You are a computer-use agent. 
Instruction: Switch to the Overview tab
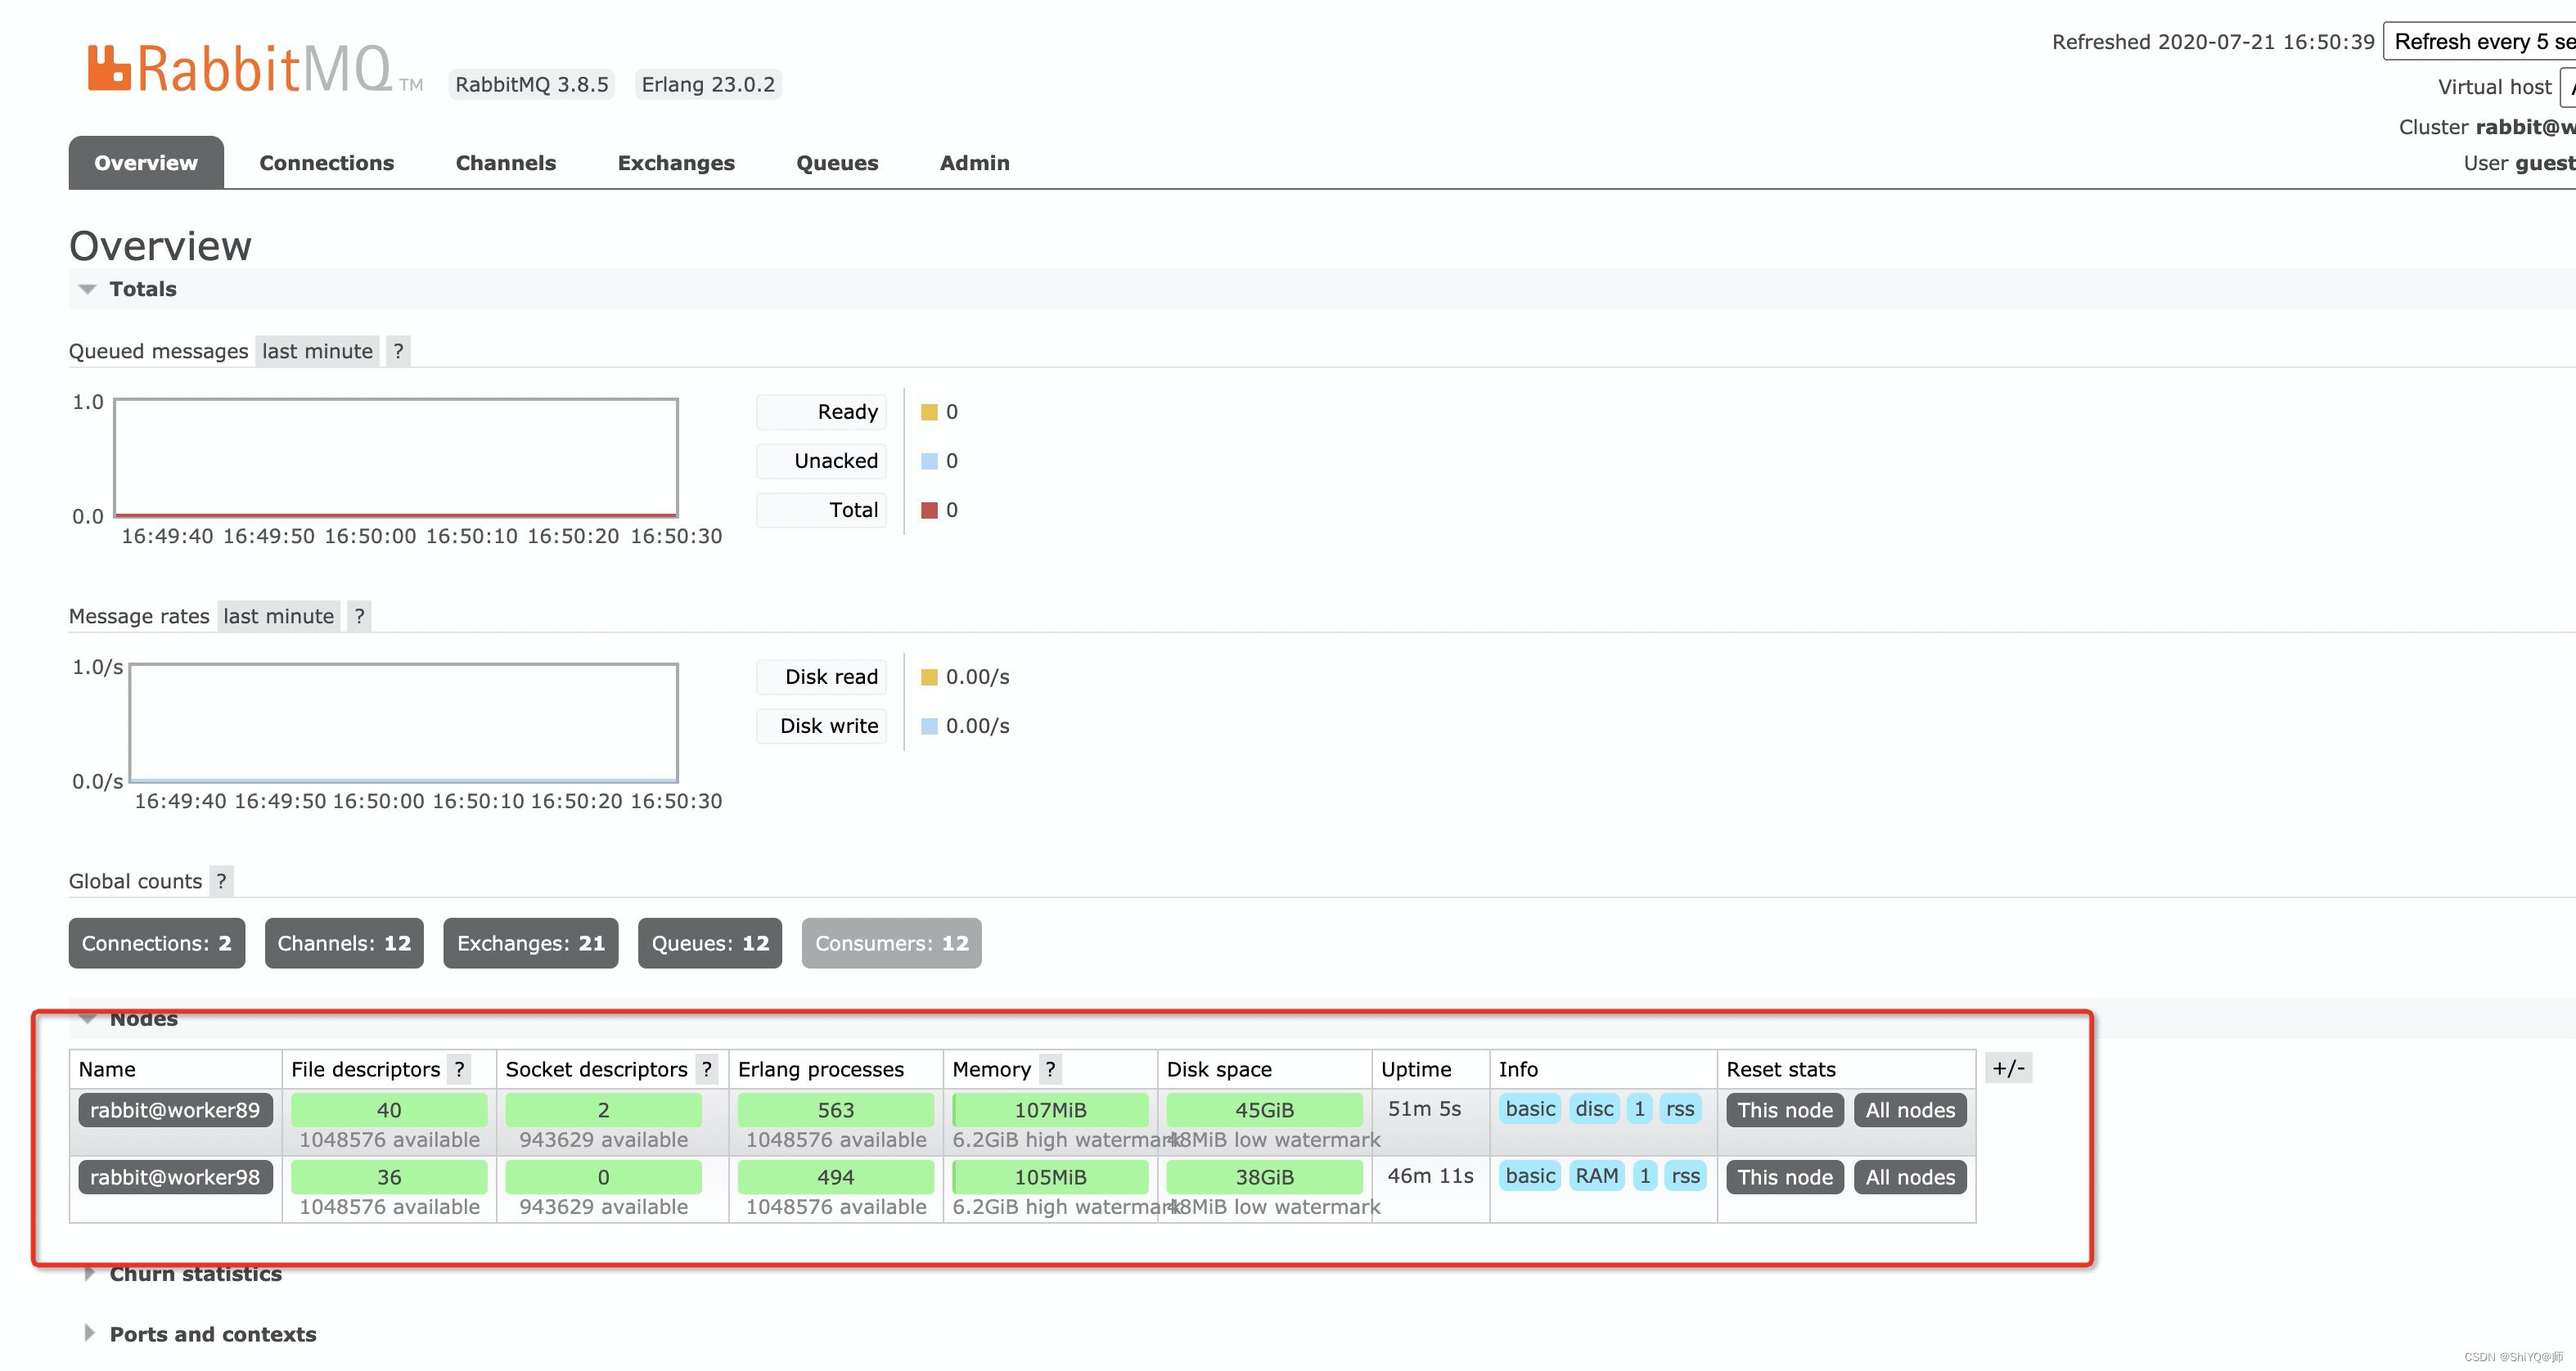pyautogui.click(x=146, y=162)
